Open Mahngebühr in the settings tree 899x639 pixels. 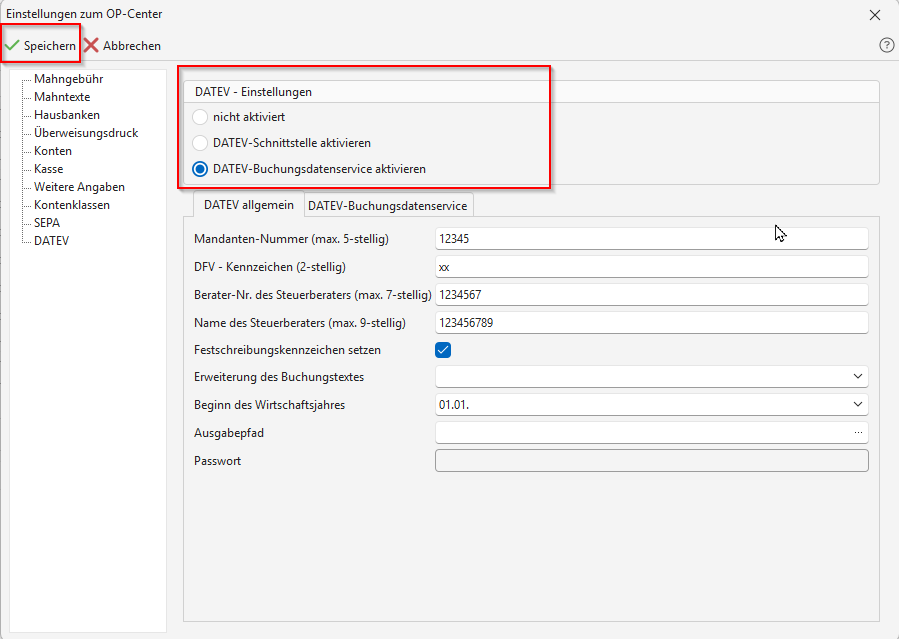click(x=68, y=79)
